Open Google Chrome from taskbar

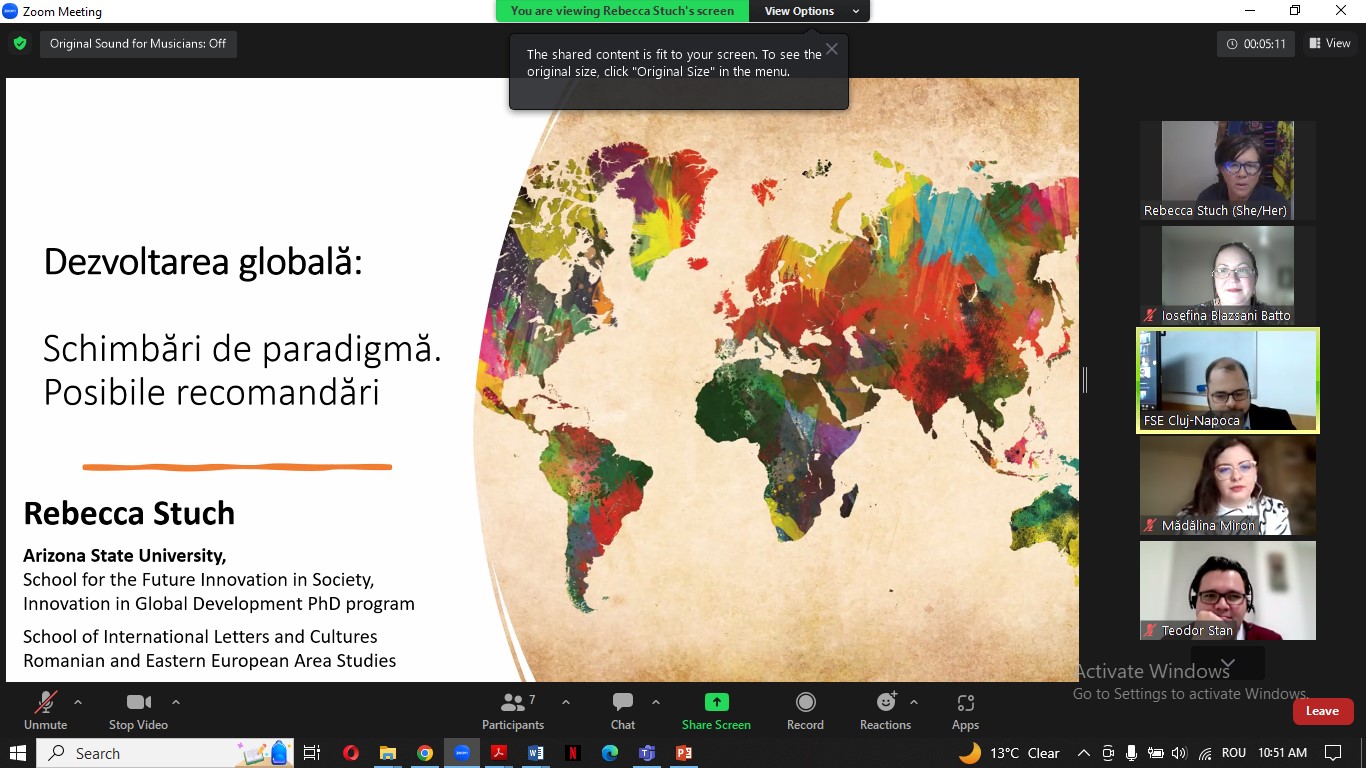(425, 753)
